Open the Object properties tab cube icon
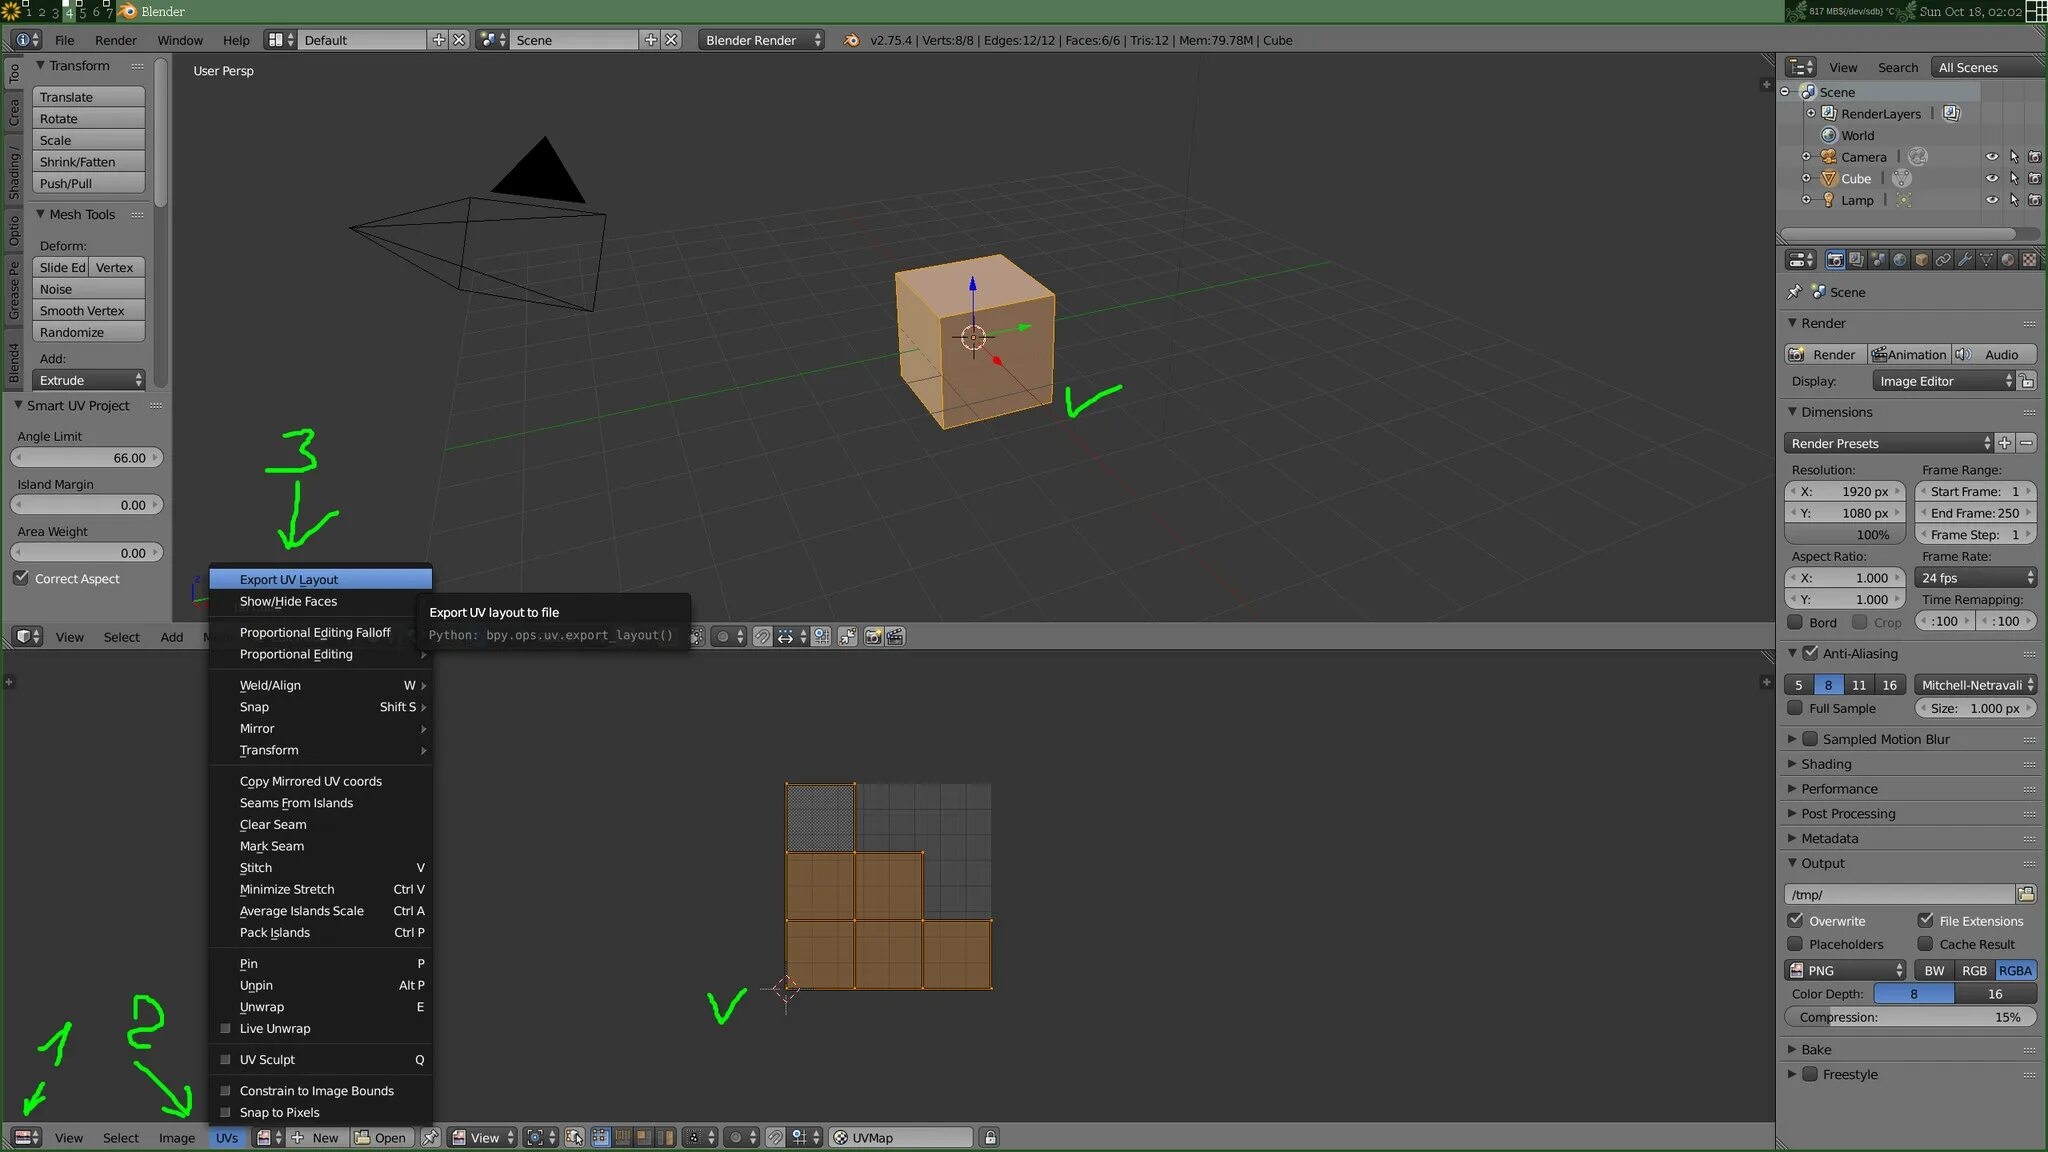The image size is (2048, 1152). point(1921,260)
